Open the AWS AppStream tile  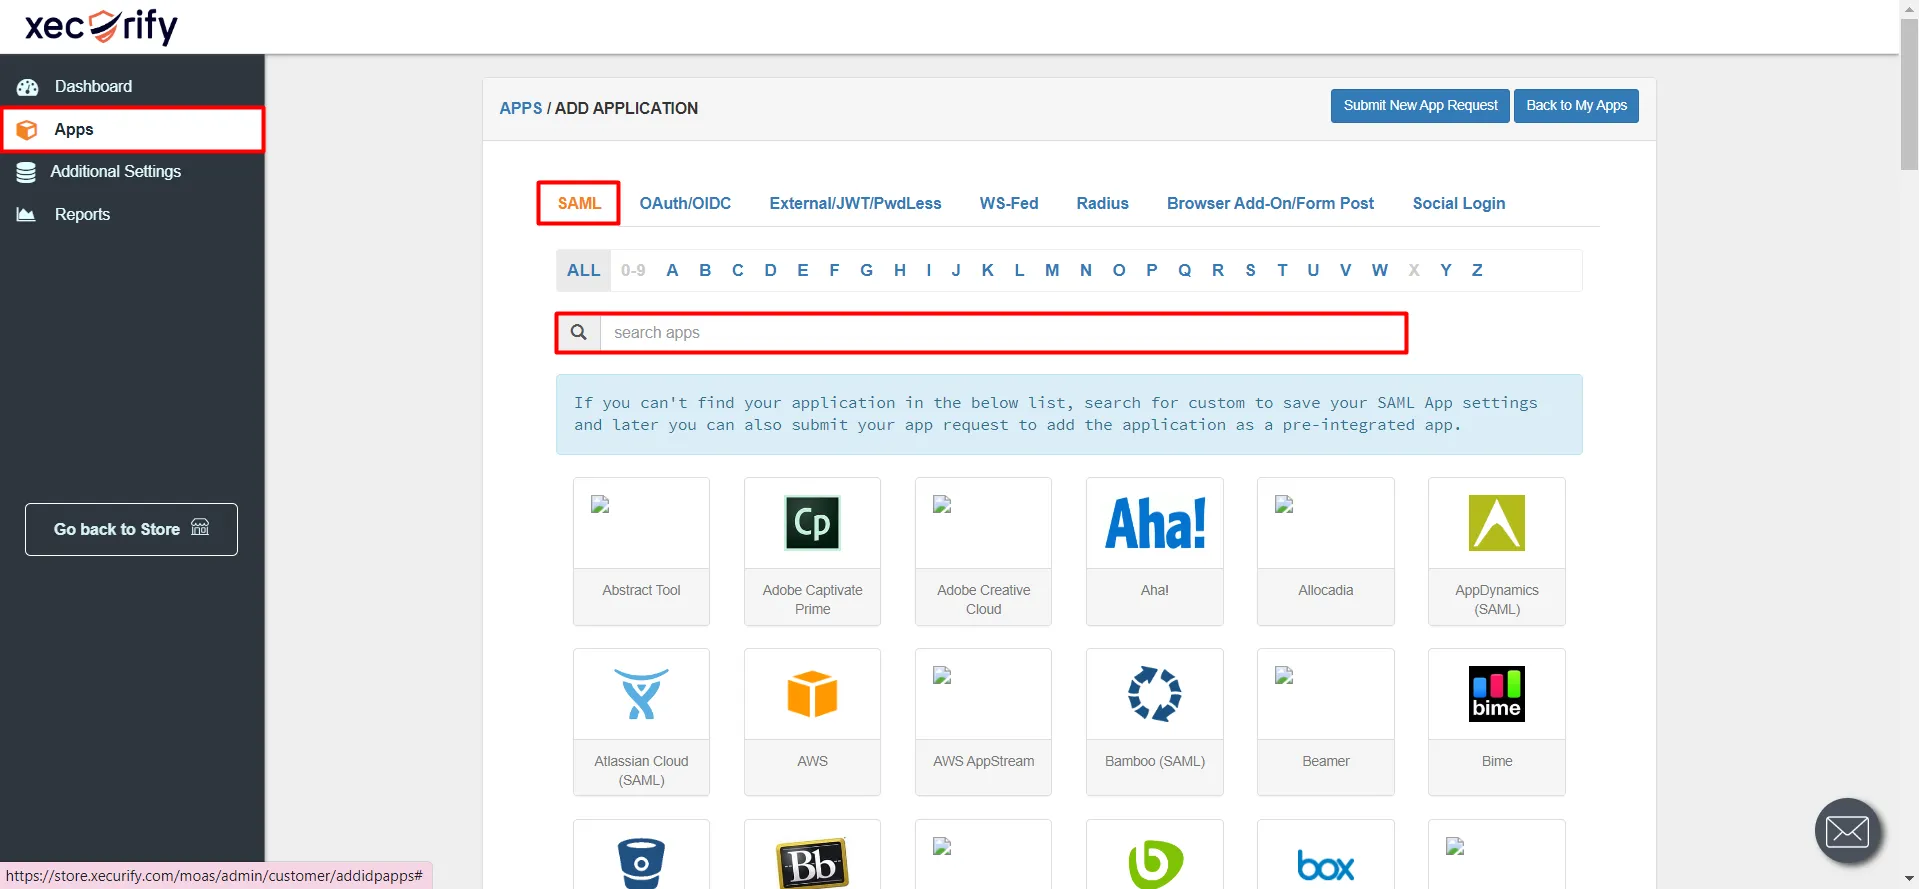pyautogui.click(x=983, y=722)
